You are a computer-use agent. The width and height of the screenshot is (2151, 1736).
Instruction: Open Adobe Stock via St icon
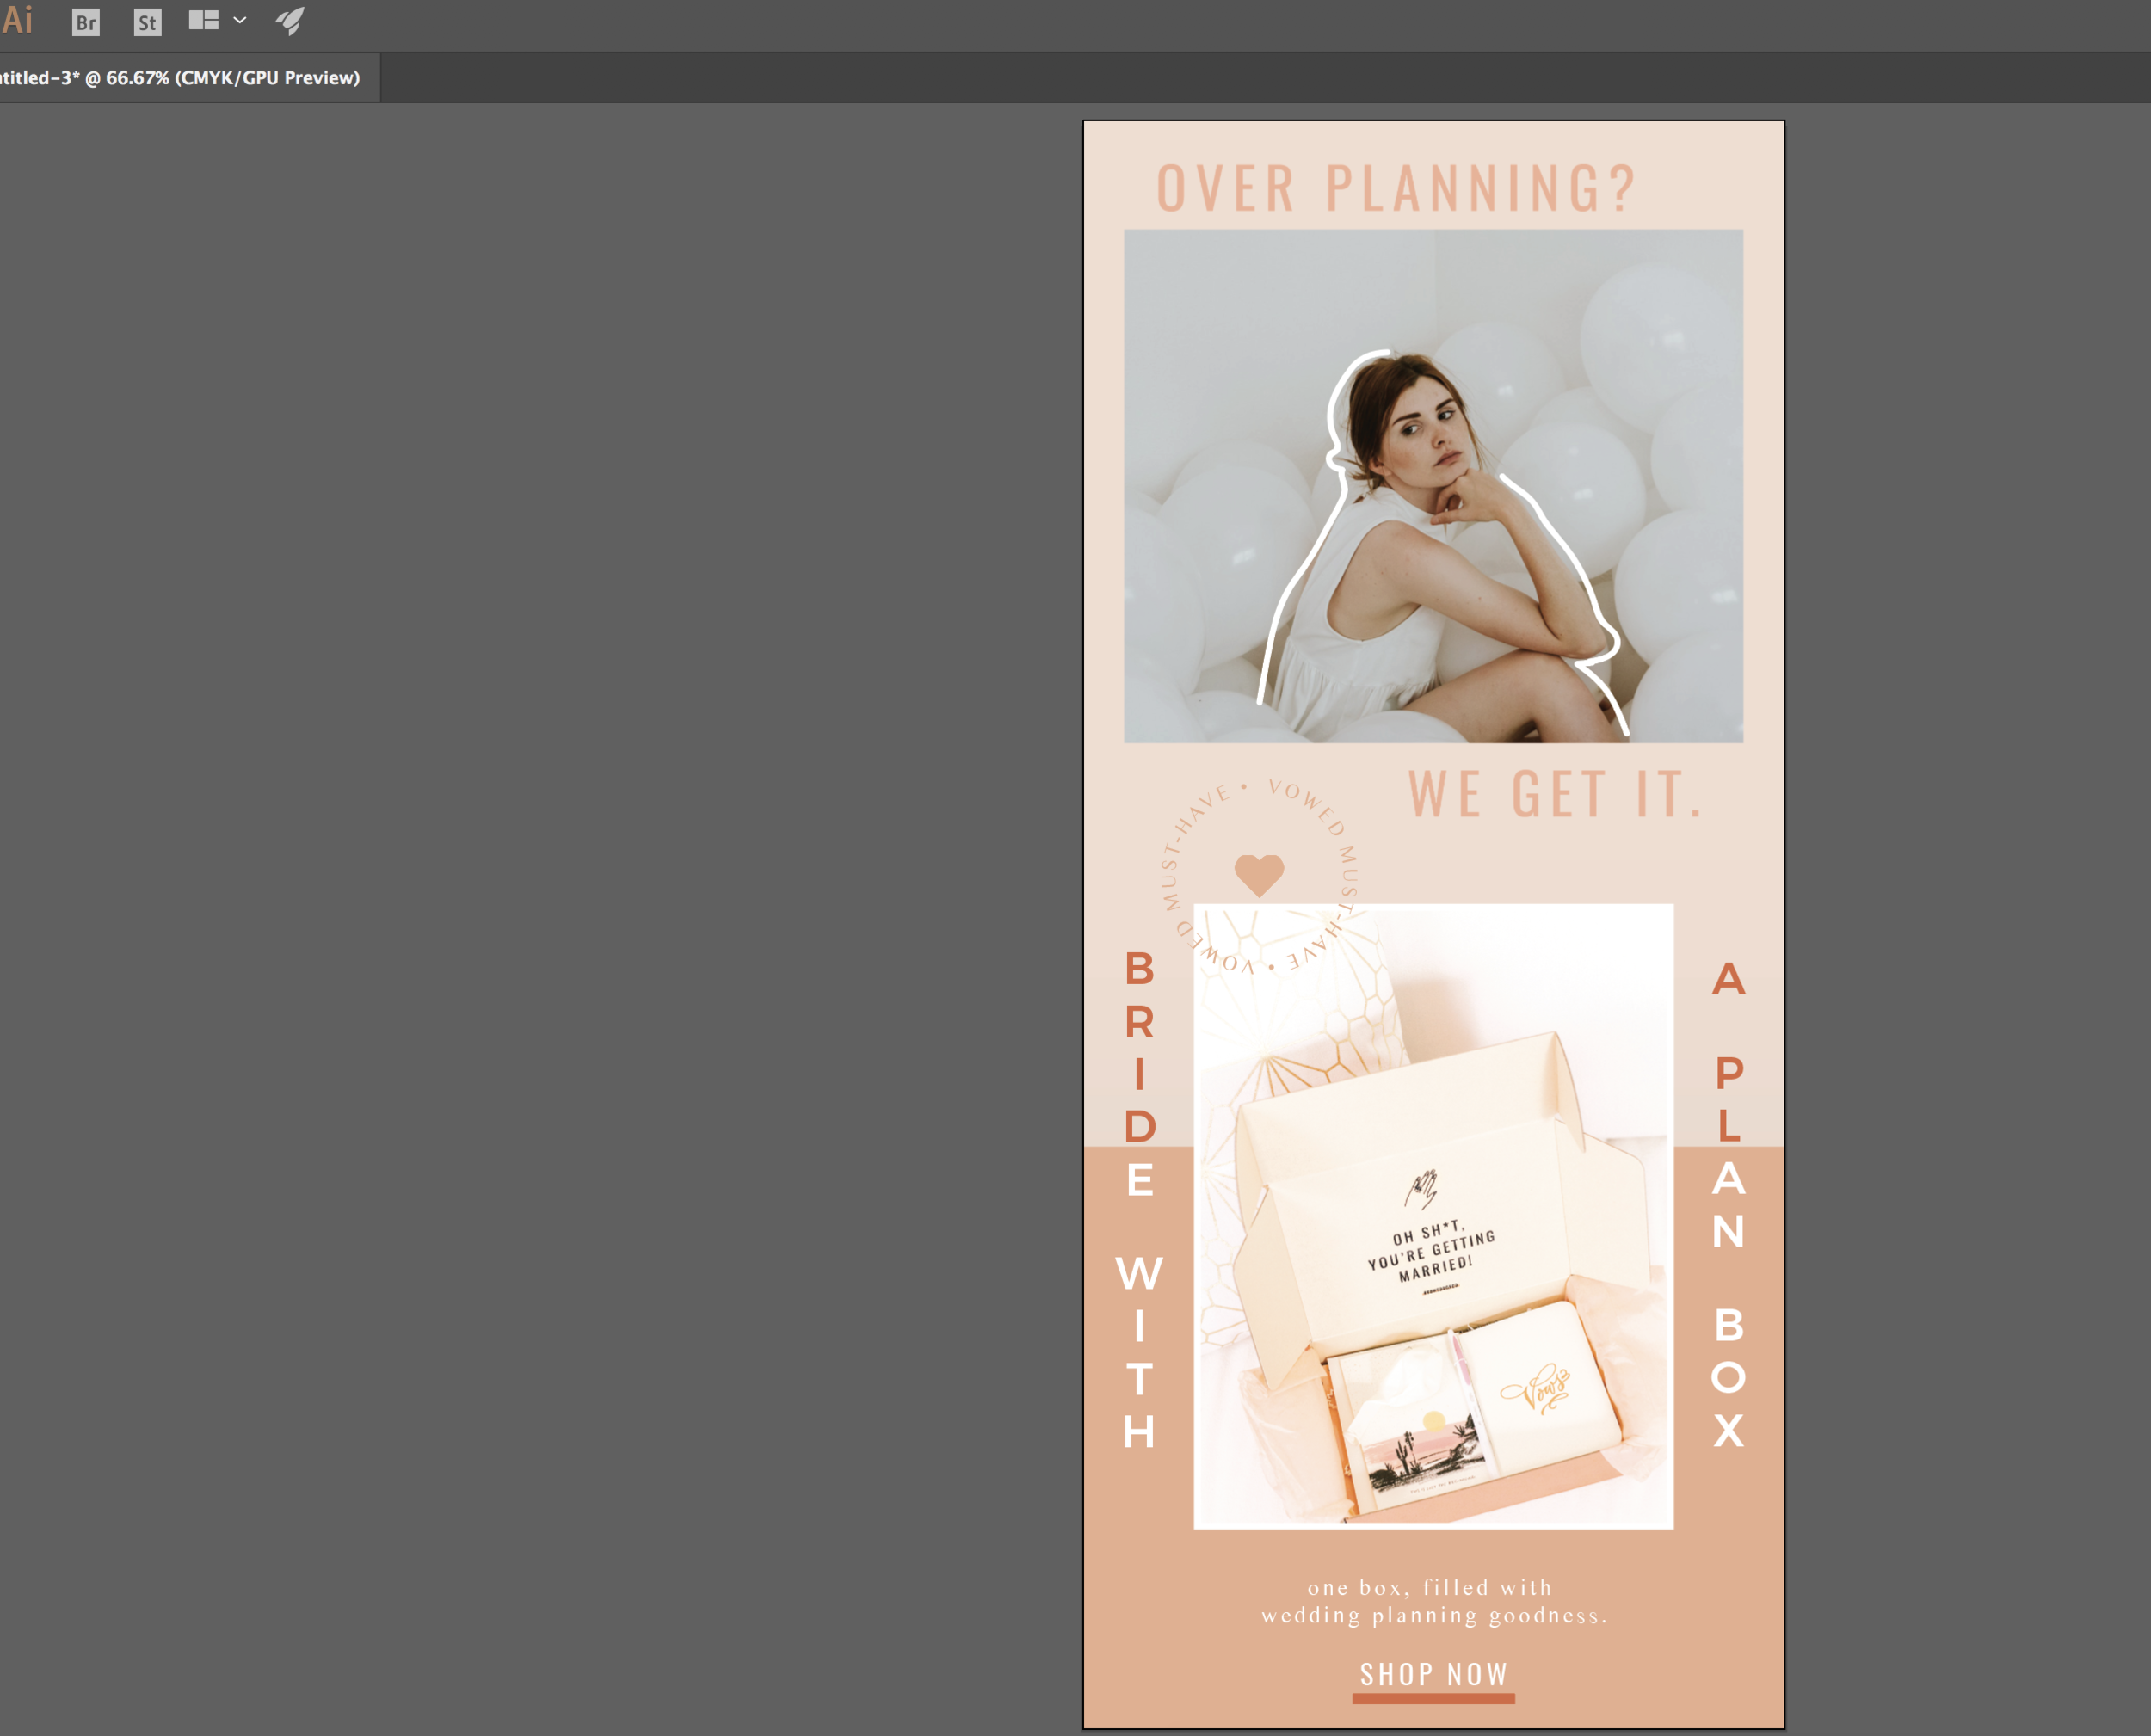(x=147, y=22)
